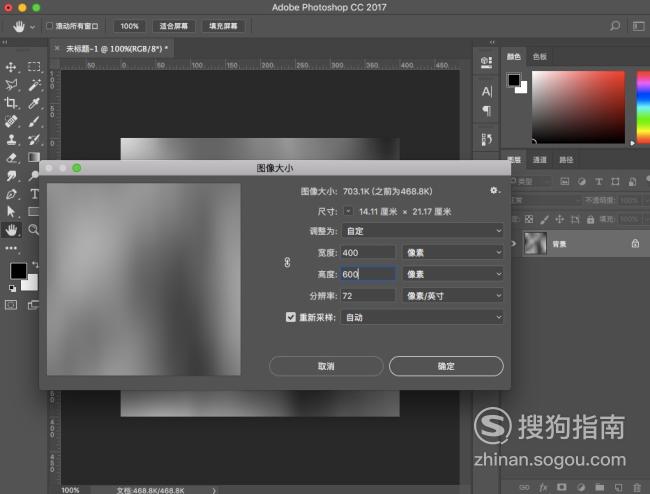The height and width of the screenshot is (494, 650).
Task: Select the Path Selection tool
Action: click(x=11, y=212)
